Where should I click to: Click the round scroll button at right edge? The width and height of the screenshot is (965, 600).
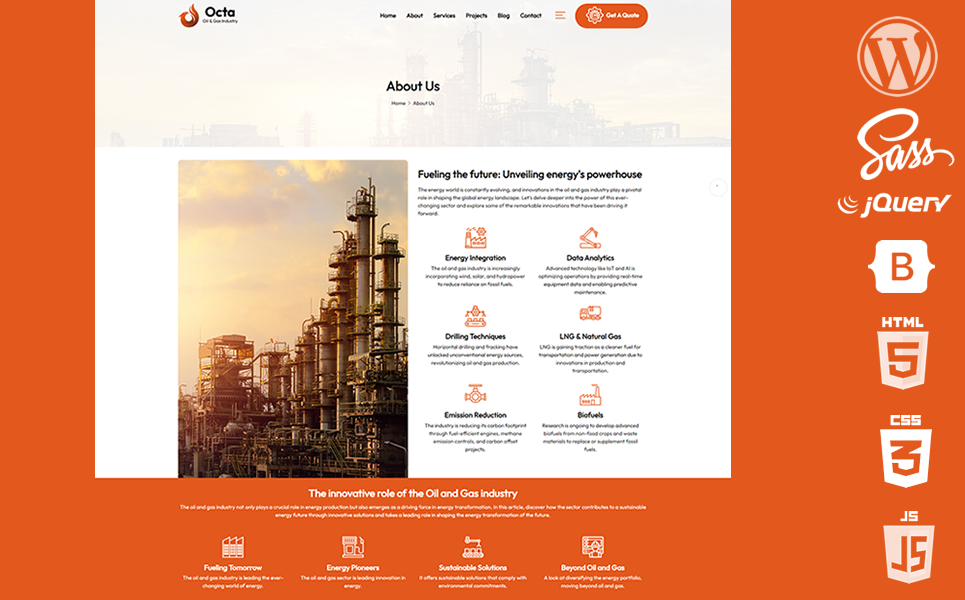click(x=717, y=187)
